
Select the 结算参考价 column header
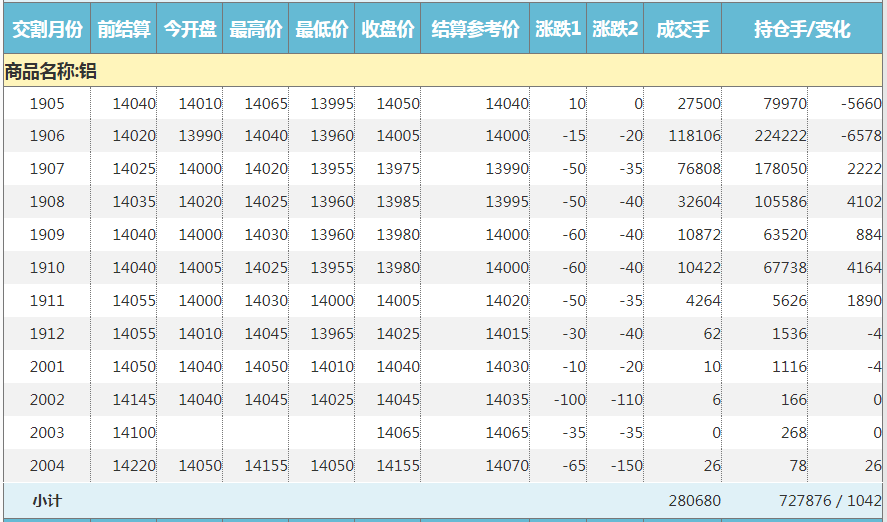click(x=475, y=30)
